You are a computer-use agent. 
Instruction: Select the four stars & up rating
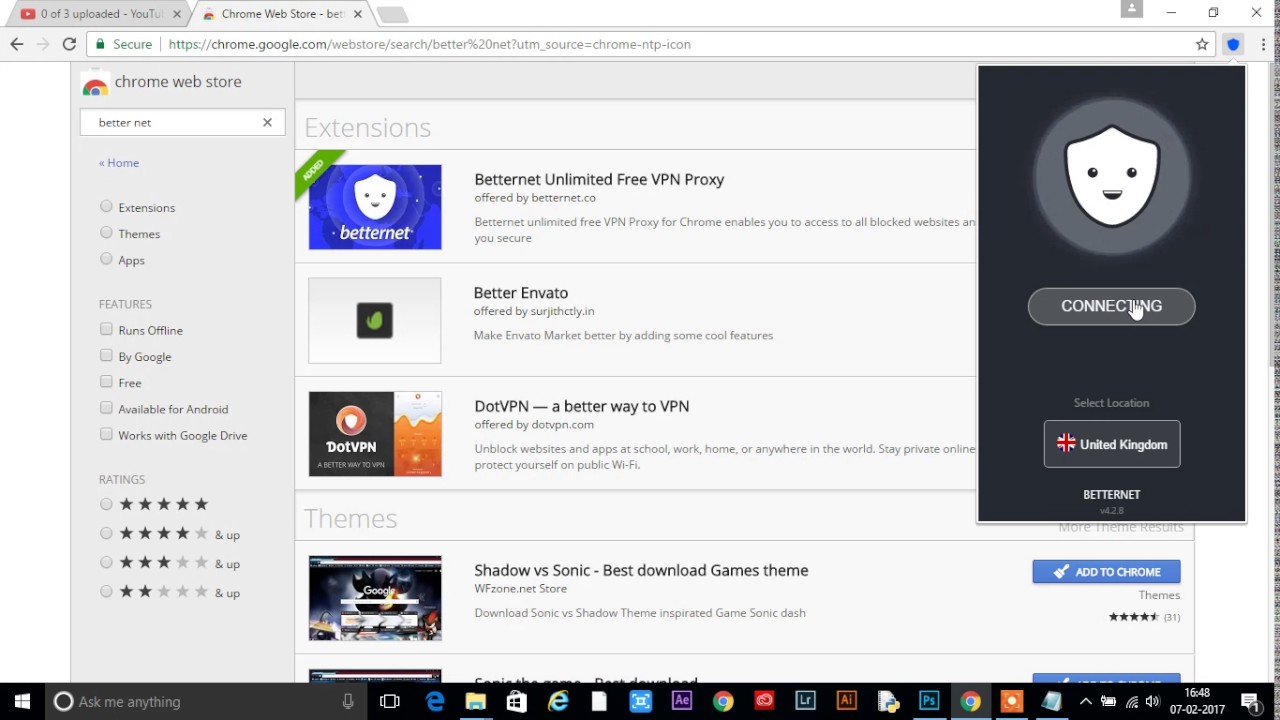(106, 533)
